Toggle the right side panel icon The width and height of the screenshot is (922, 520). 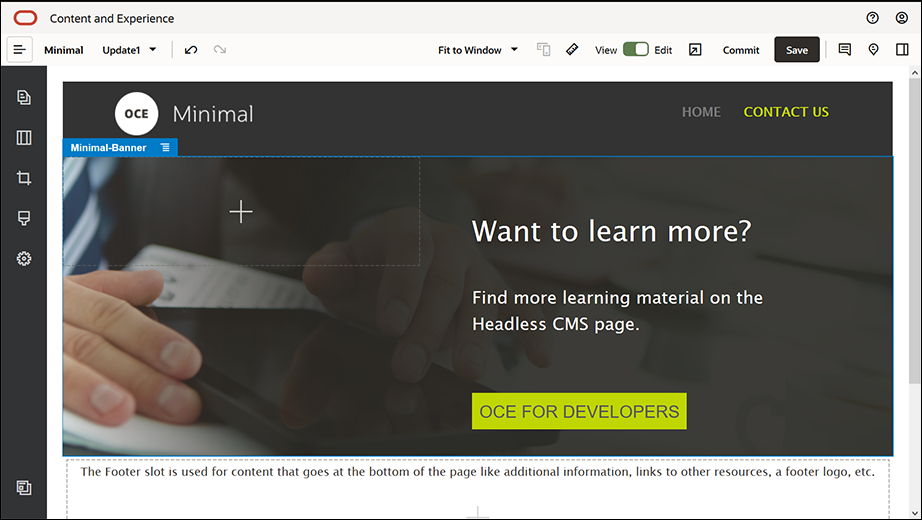902,50
